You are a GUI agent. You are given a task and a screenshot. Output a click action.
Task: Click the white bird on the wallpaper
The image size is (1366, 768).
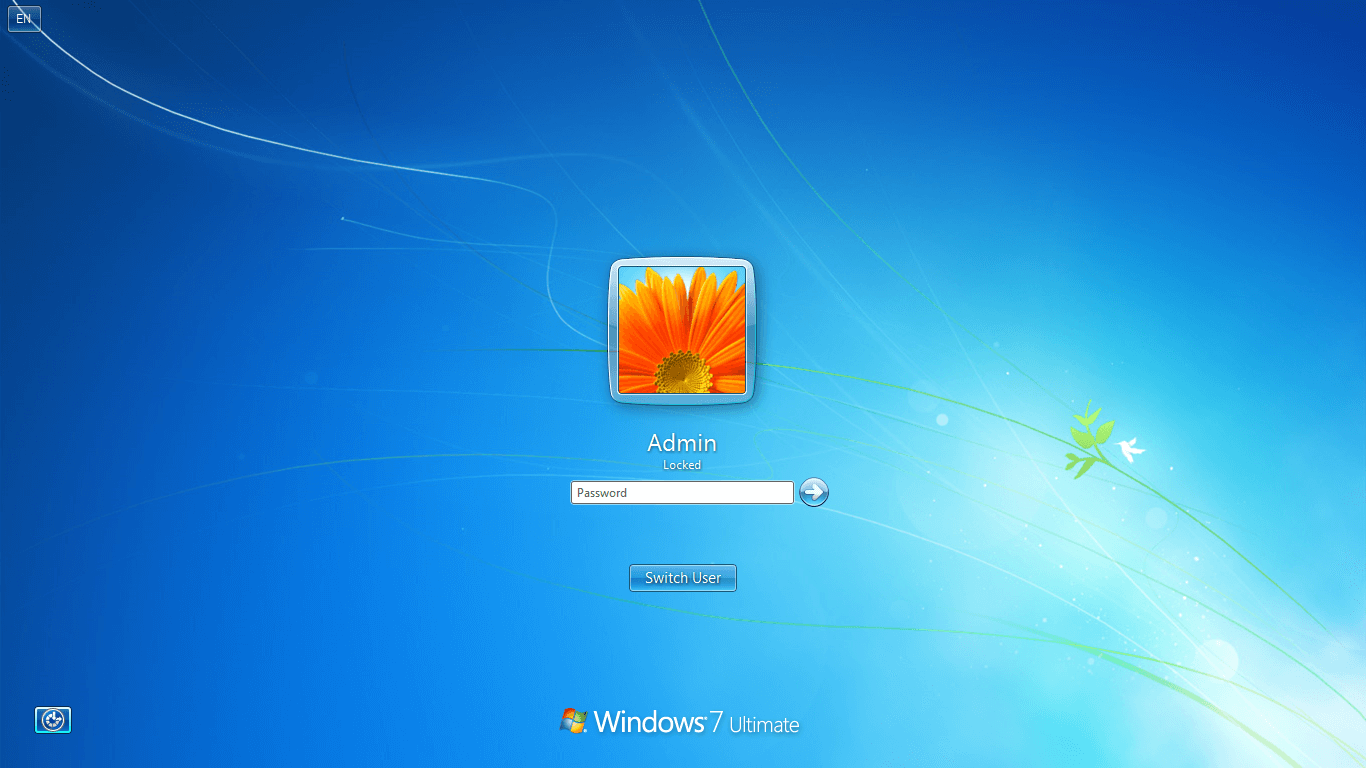click(x=1131, y=449)
